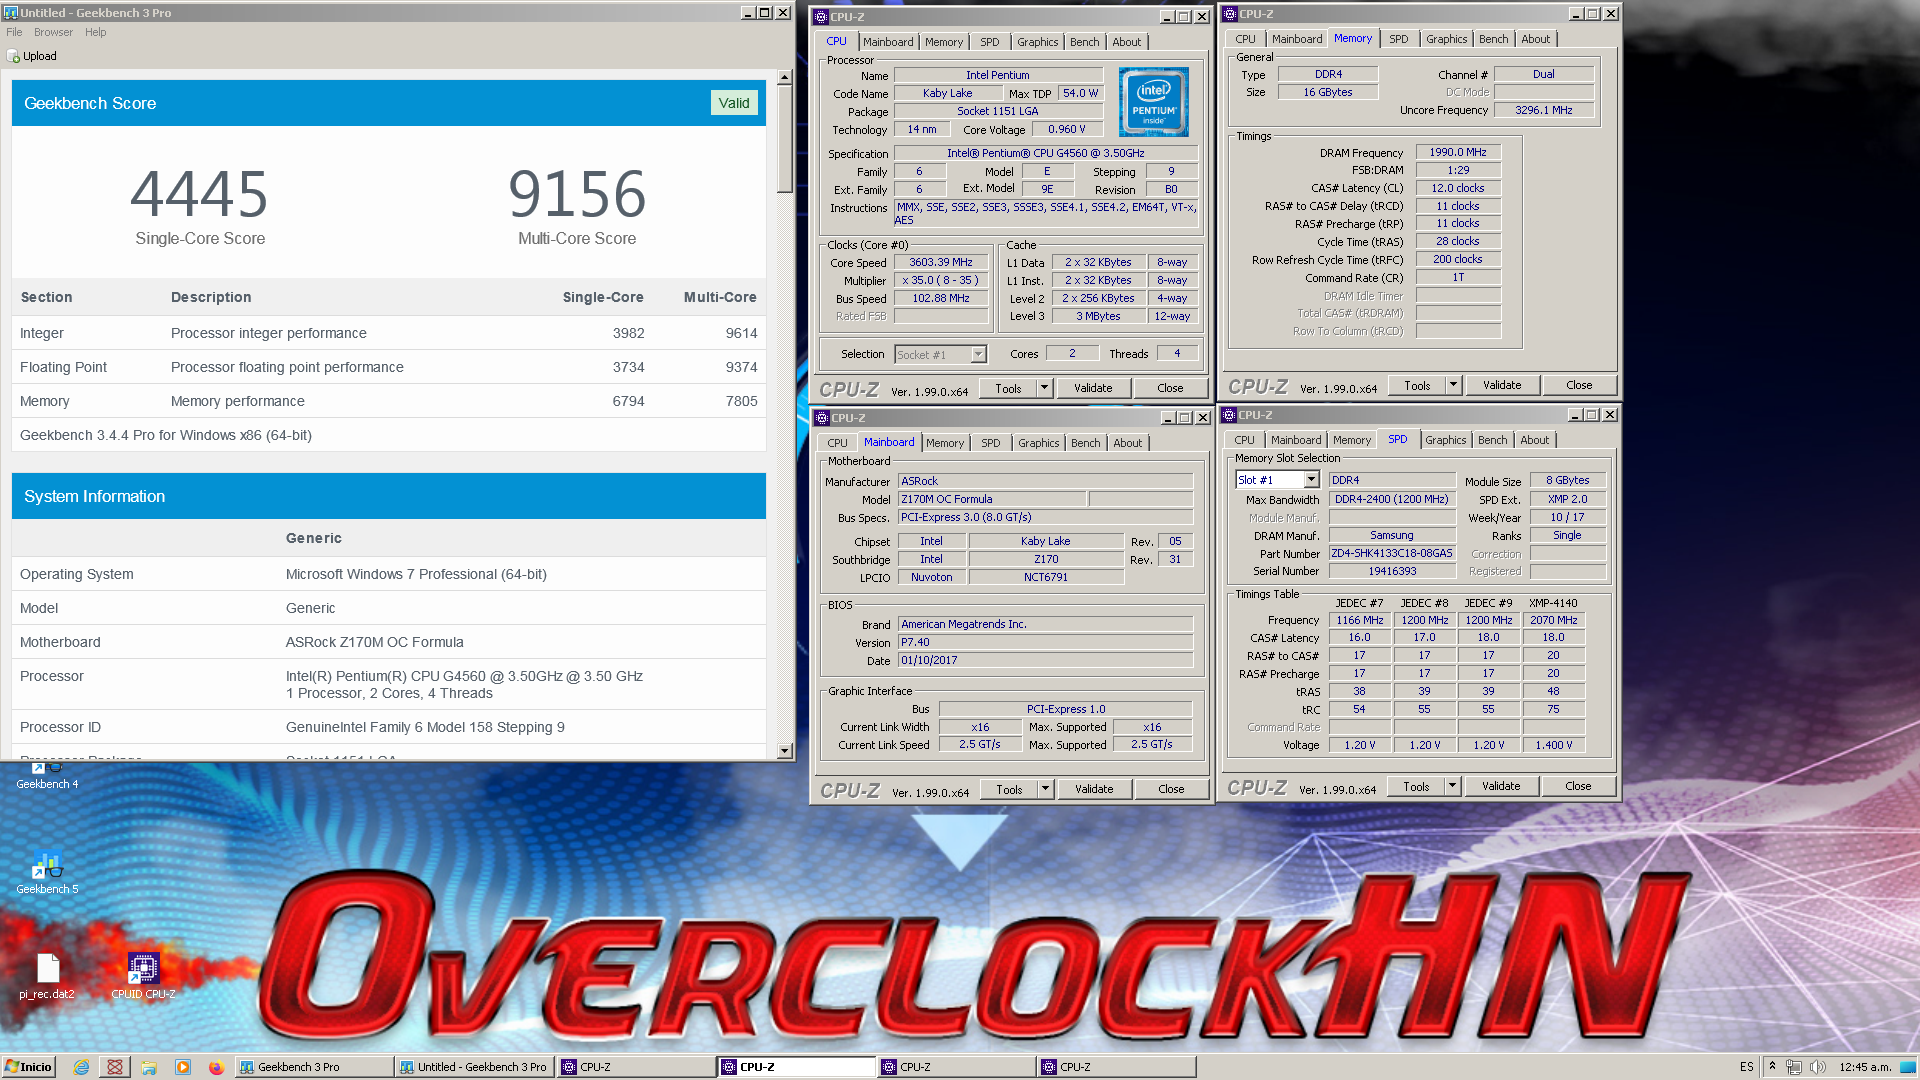Open Tools dropdown arrow in CPU-Z CPU window

(1044, 388)
